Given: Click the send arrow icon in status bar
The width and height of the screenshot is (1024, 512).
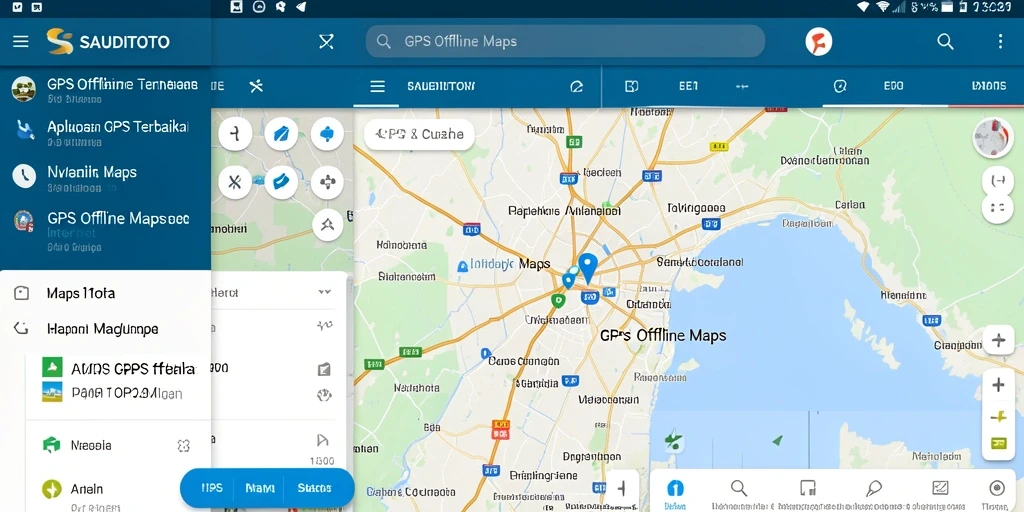Looking at the screenshot, I should point(301,7).
